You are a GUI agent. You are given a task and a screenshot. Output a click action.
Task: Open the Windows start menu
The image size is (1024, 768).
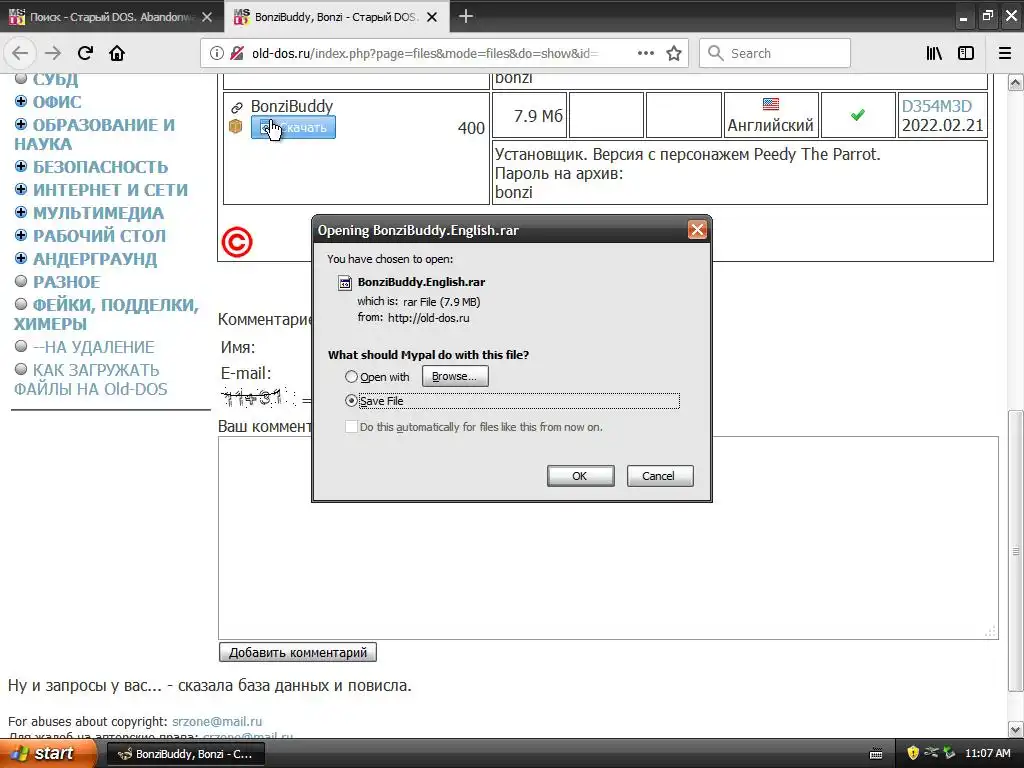46,754
